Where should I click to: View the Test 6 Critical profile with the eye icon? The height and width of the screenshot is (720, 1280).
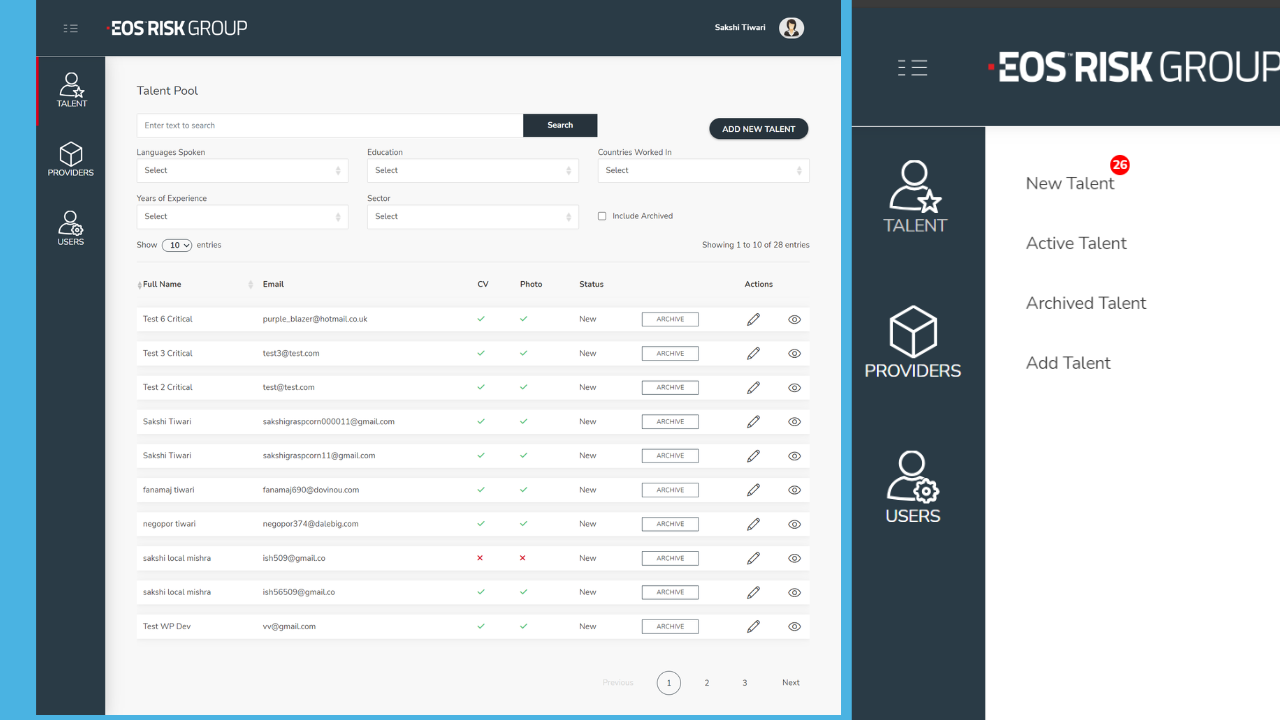tap(795, 319)
